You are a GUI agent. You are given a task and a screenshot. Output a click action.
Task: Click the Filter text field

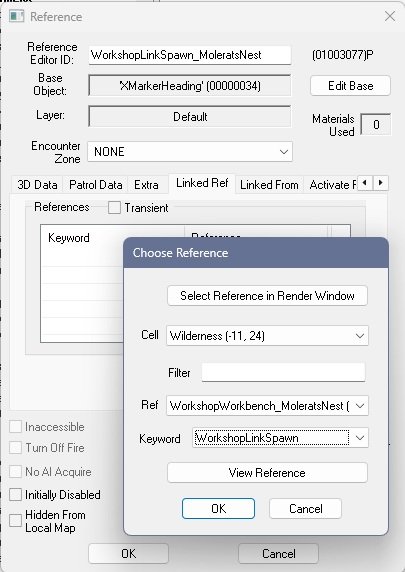point(283,372)
